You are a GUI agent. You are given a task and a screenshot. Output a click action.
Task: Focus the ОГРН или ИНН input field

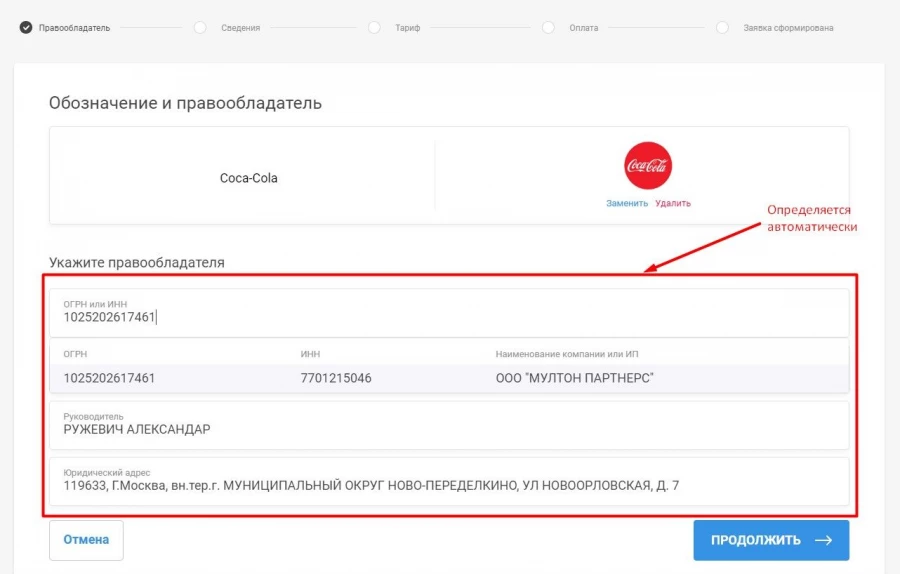pos(449,313)
